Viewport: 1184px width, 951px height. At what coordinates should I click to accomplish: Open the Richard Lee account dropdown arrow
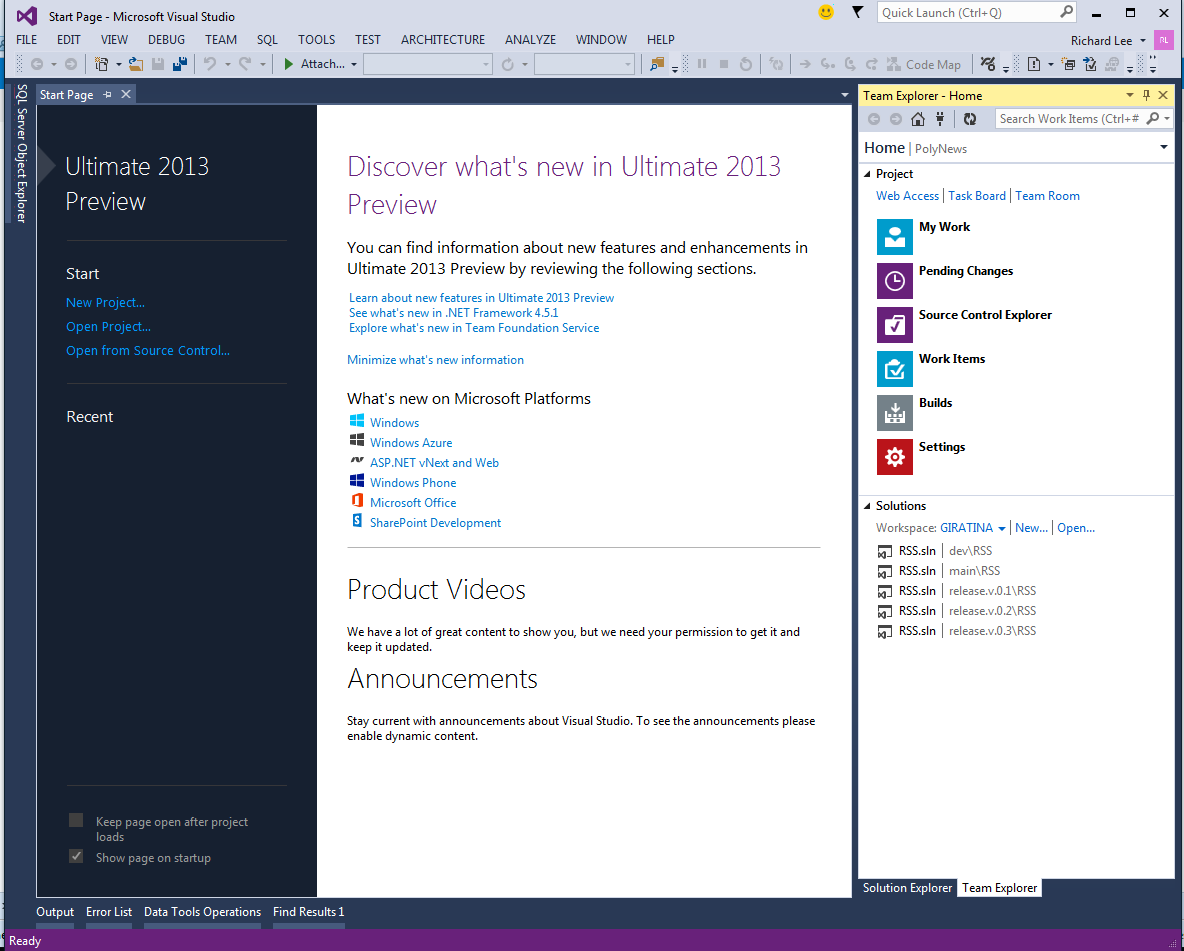[x=1143, y=40]
